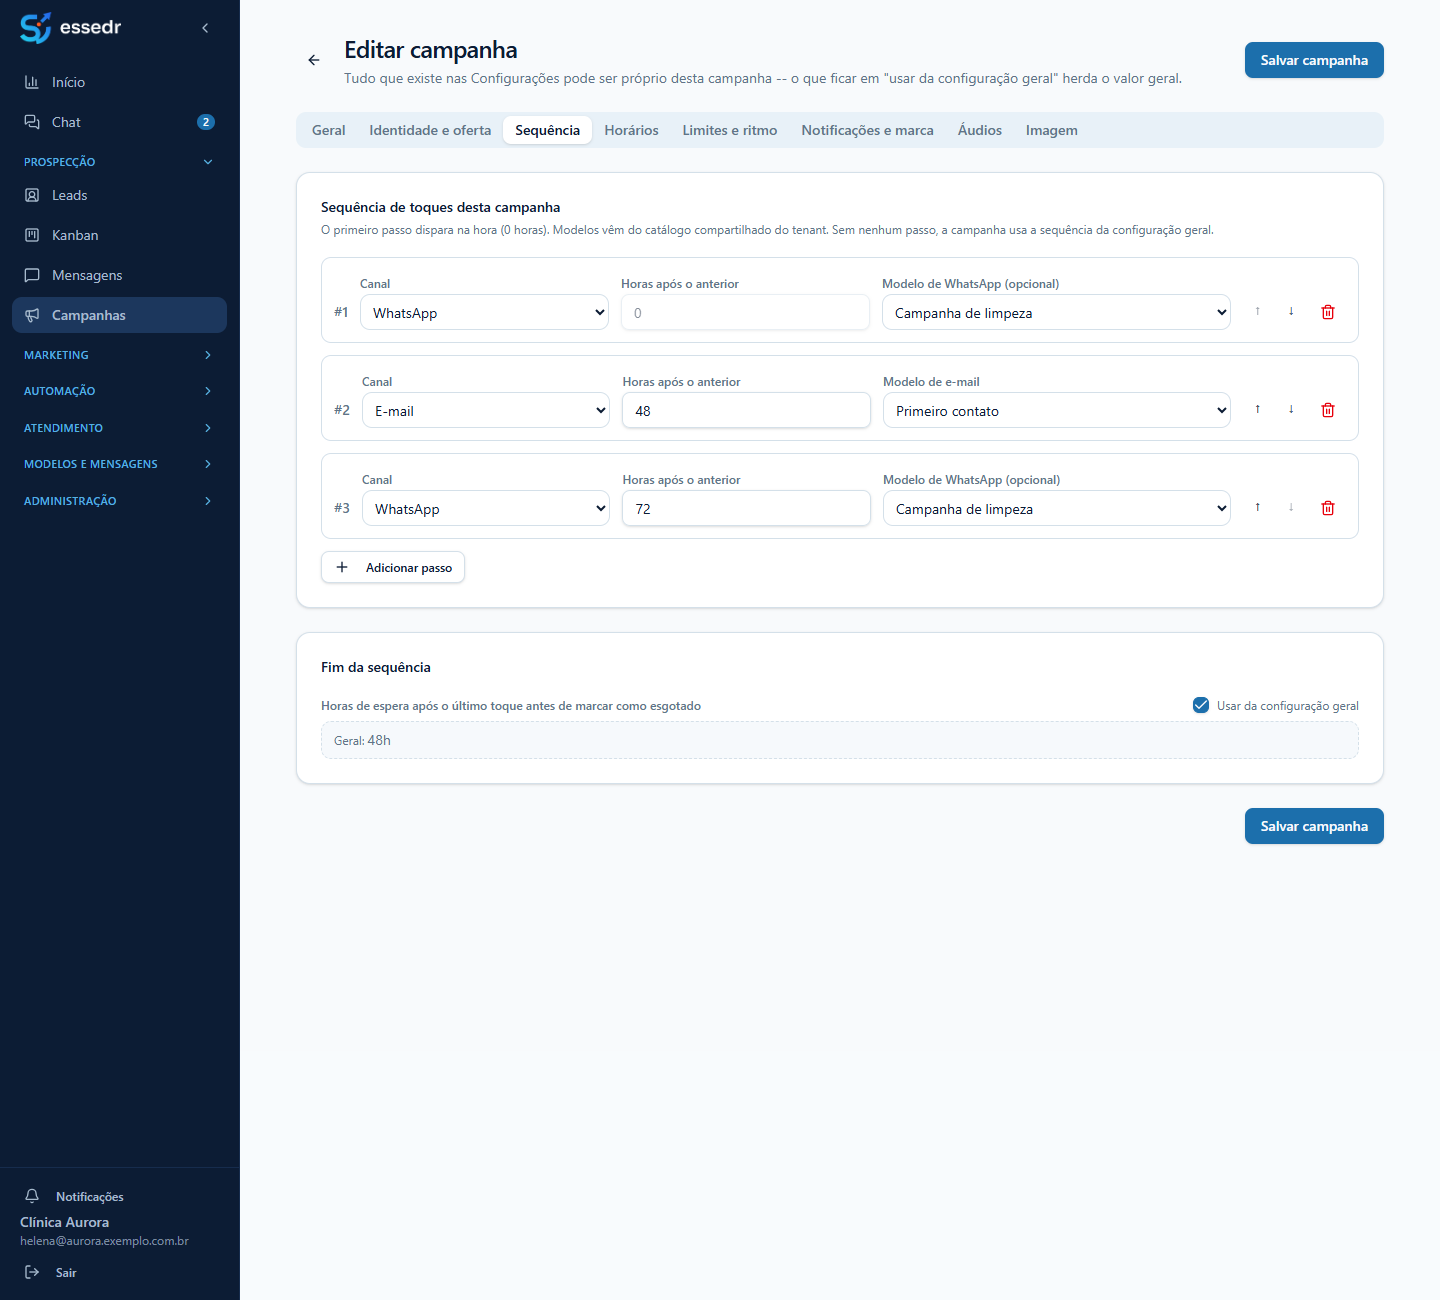Expand the Automação sidebar section
The width and height of the screenshot is (1440, 1300).
pos(119,391)
